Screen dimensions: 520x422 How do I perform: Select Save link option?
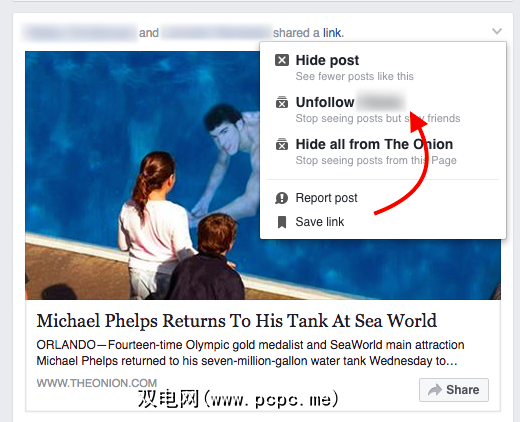click(x=383, y=222)
